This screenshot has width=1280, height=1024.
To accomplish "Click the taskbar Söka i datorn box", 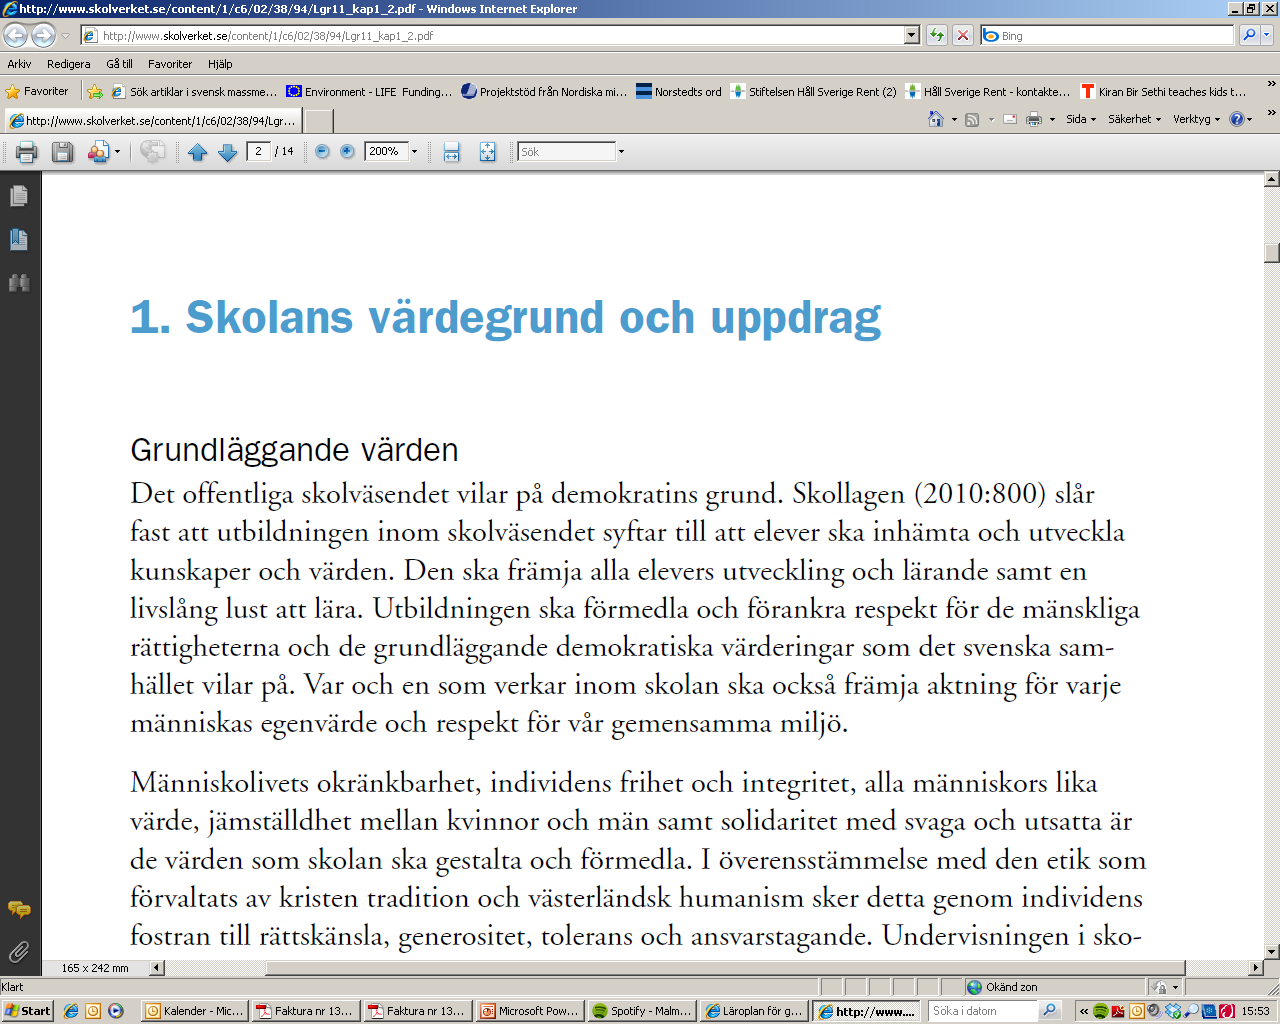I will tap(983, 1011).
